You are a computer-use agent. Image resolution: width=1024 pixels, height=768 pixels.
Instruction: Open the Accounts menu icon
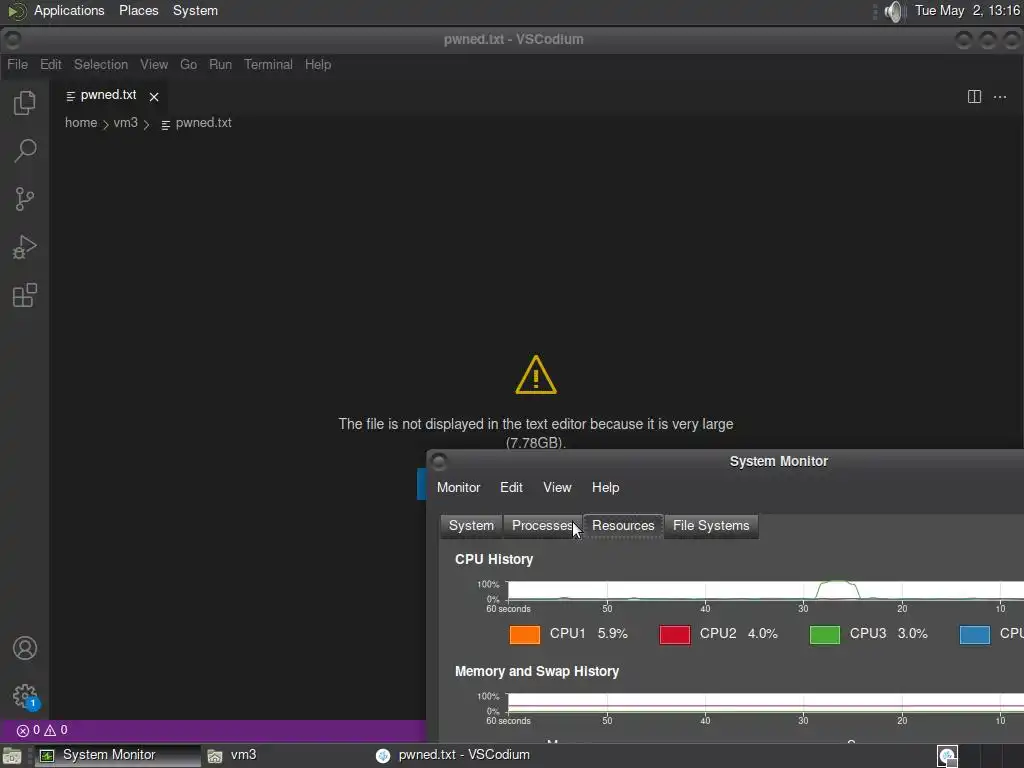tap(25, 648)
